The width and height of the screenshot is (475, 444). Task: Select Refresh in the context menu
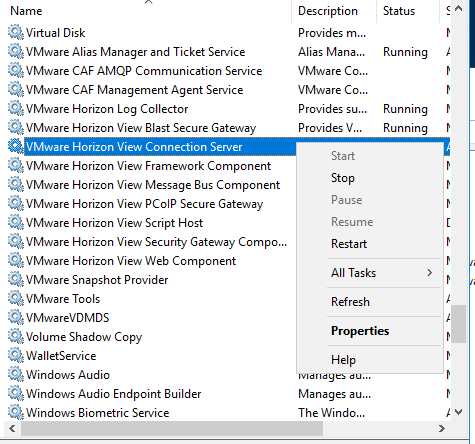pos(350,302)
